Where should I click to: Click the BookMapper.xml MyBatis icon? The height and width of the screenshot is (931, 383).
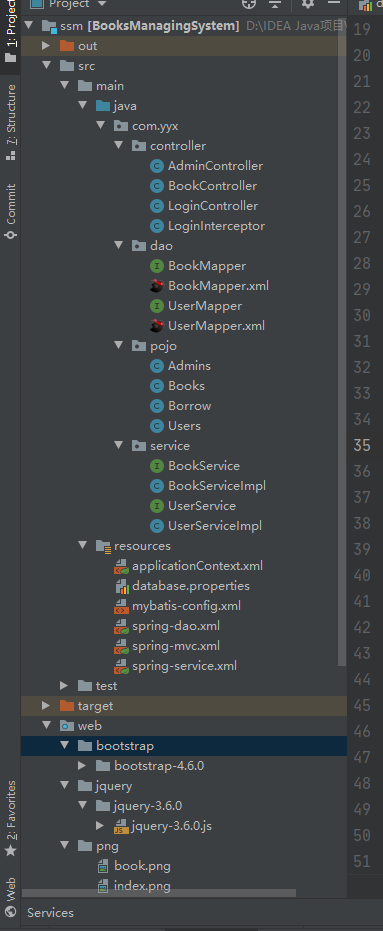[x=157, y=286]
